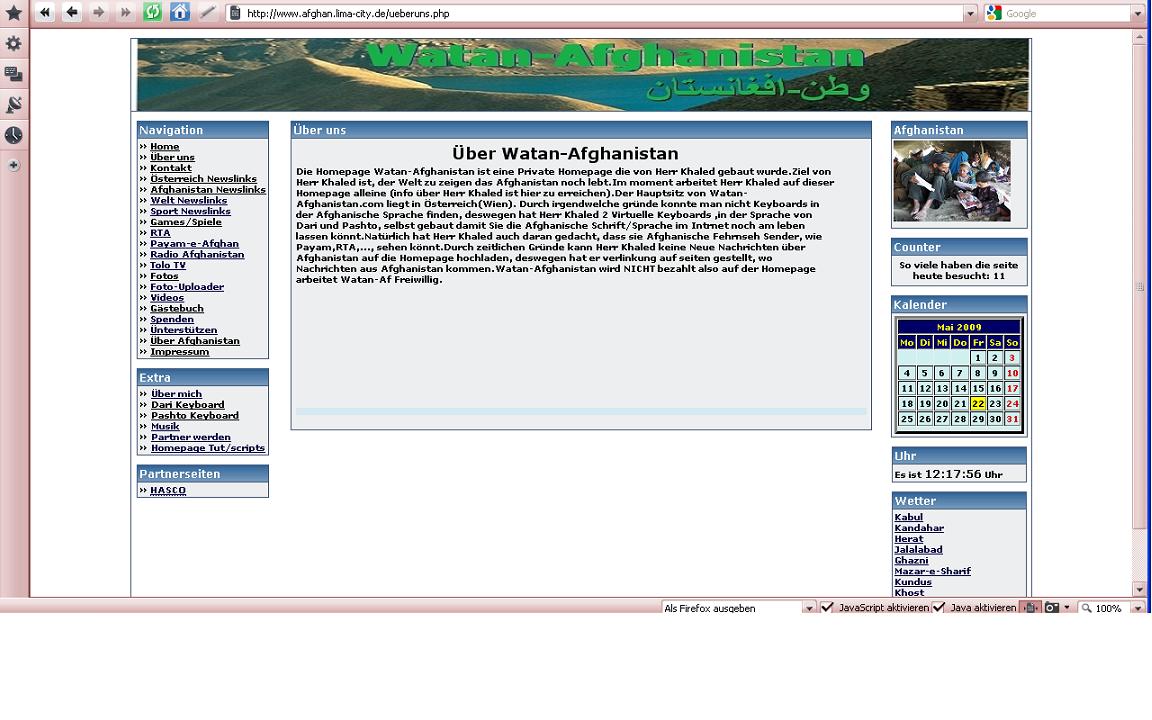The image size is (1152, 720).
Task: Click the plus button to add a sidebar panel
Action: tap(14, 165)
